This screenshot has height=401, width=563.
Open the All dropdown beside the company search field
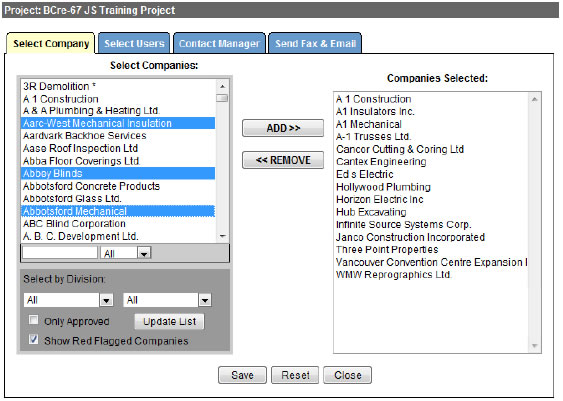tap(126, 253)
